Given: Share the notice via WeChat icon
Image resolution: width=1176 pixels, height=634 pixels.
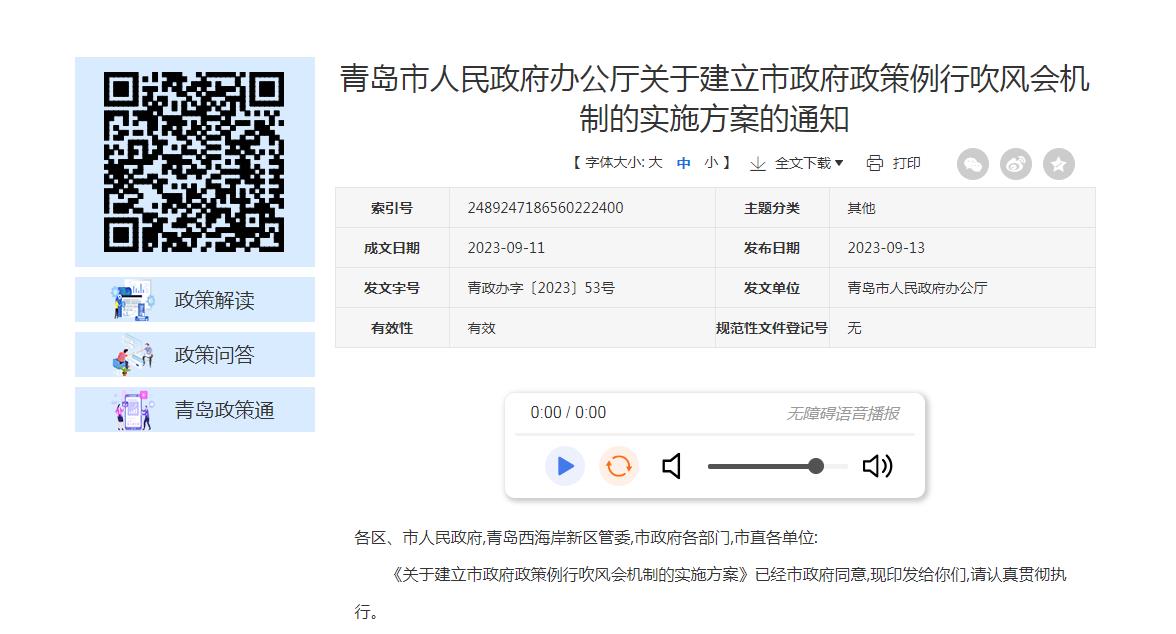Looking at the screenshot, I should [x=972, y=164].
